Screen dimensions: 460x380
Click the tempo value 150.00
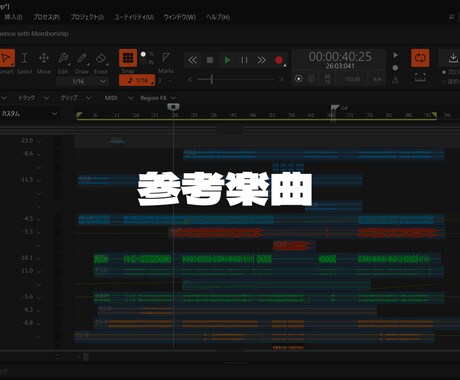(352, 79)
